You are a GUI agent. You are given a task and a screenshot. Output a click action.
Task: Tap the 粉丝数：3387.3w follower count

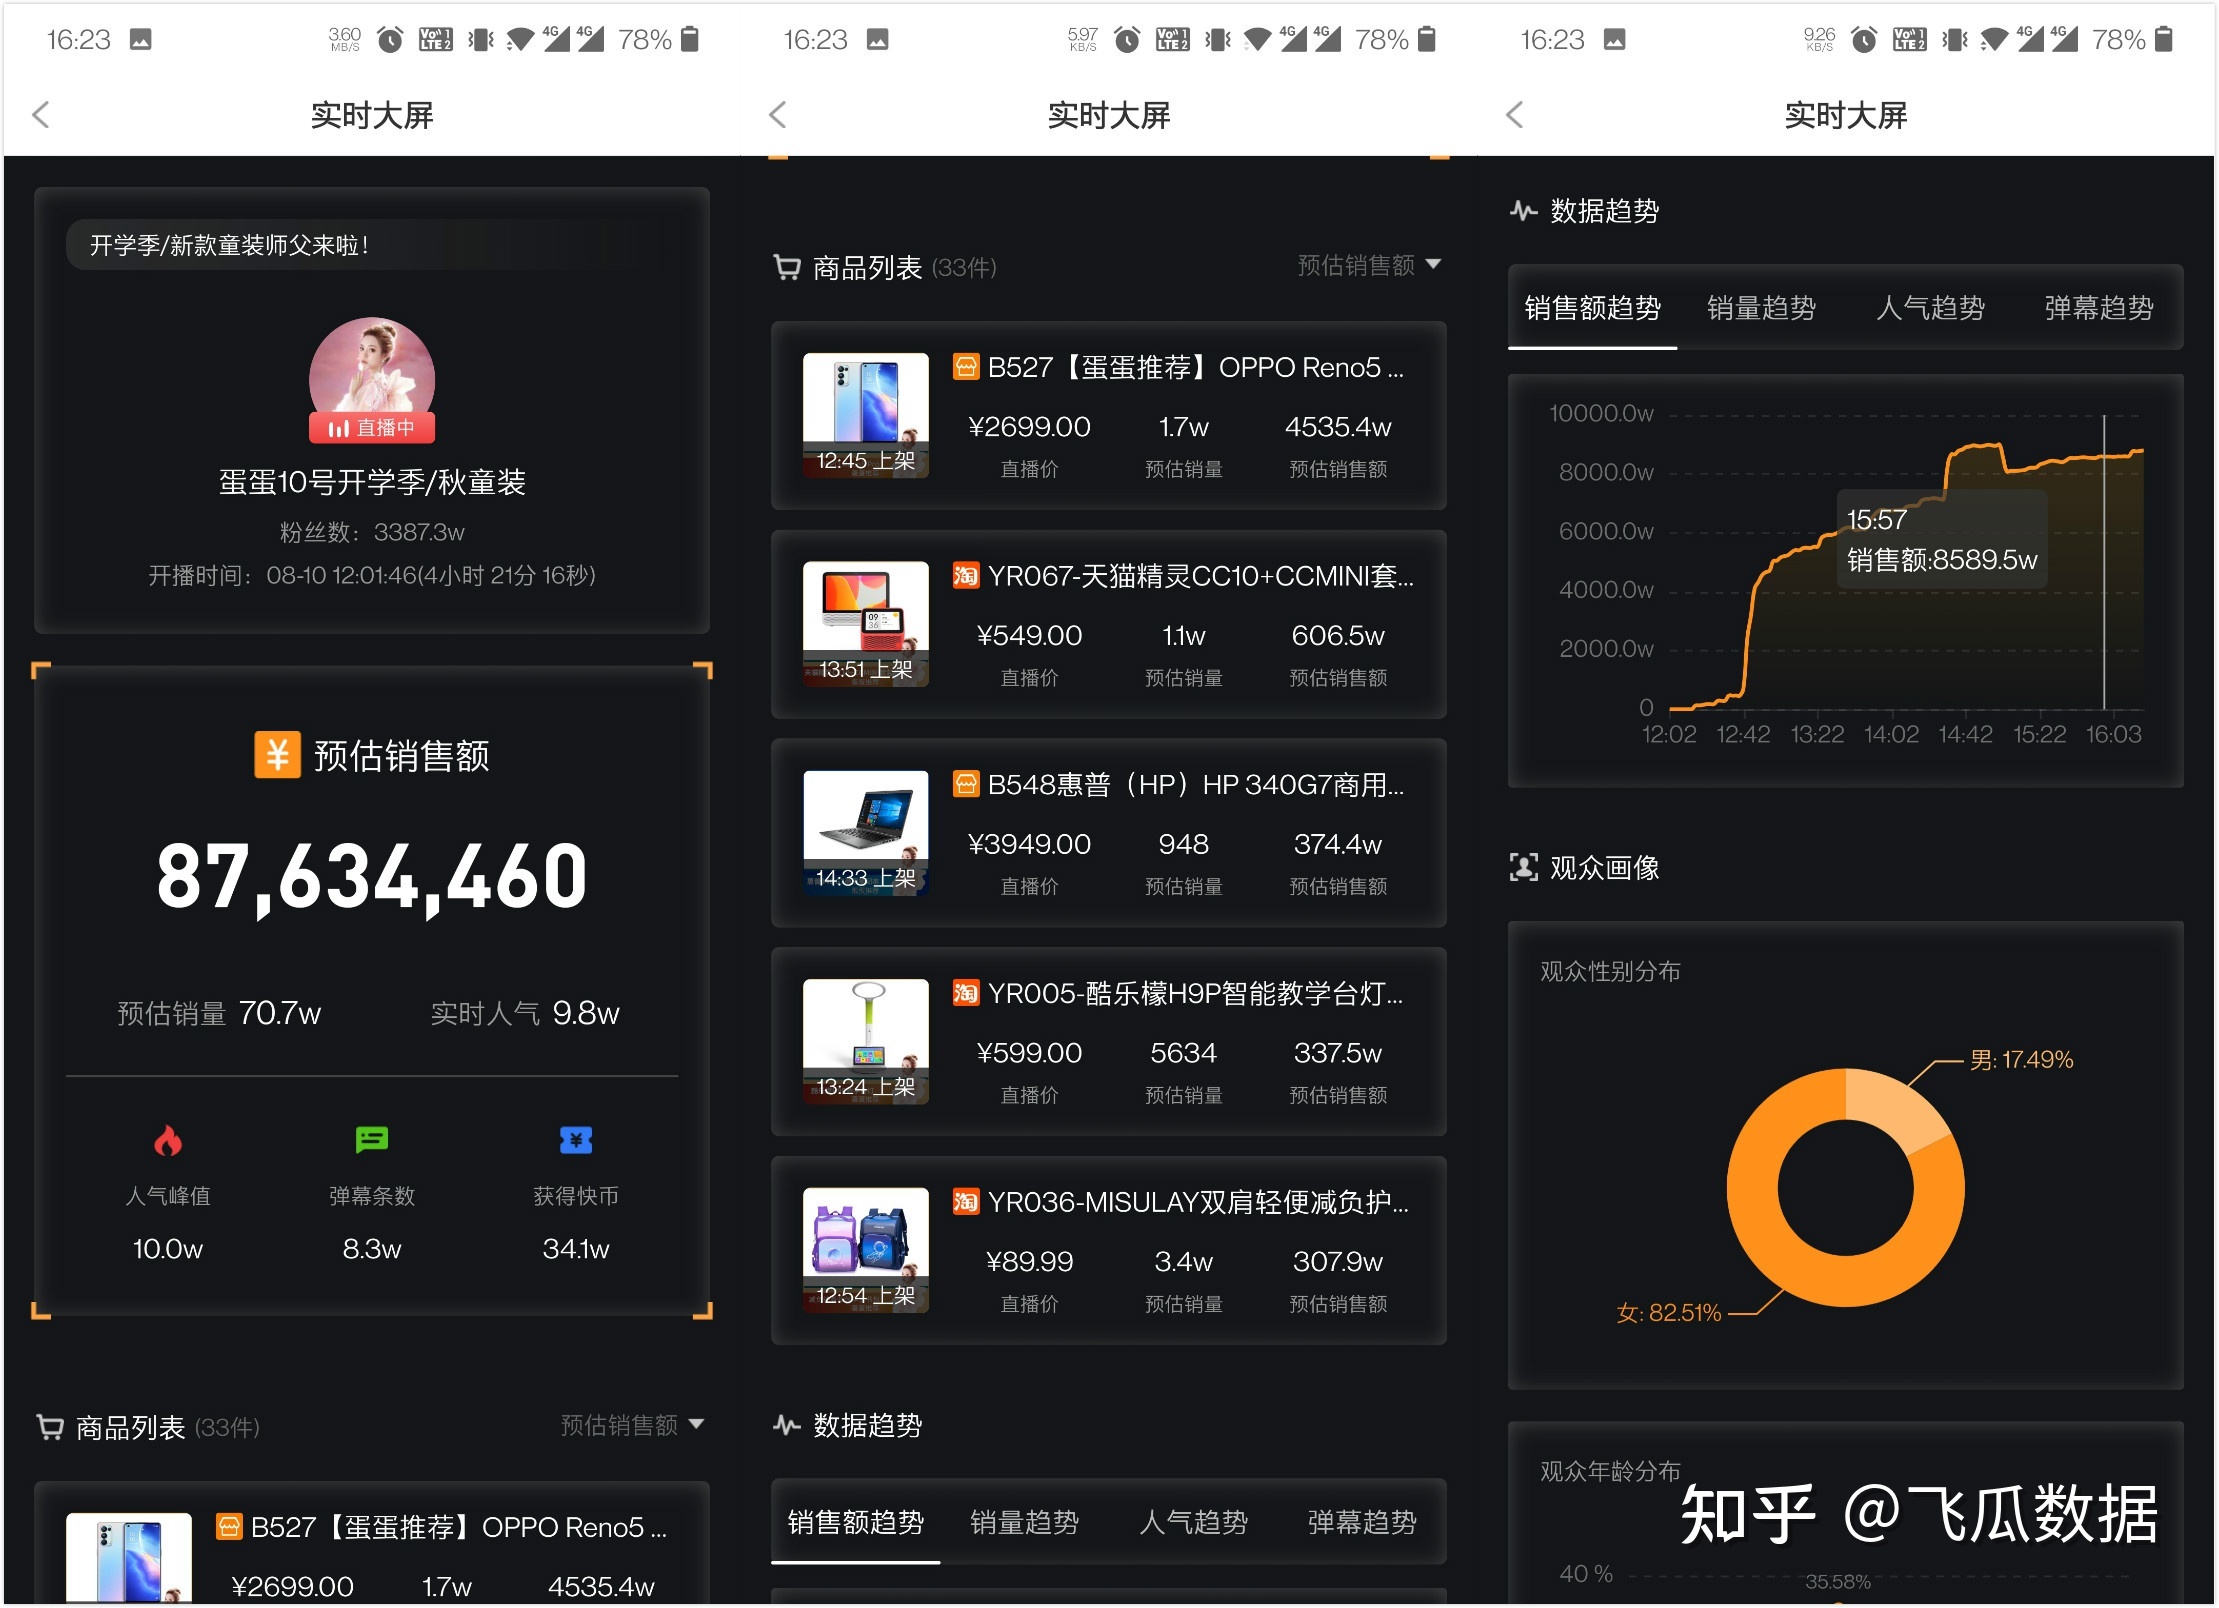tap(372, 532)
